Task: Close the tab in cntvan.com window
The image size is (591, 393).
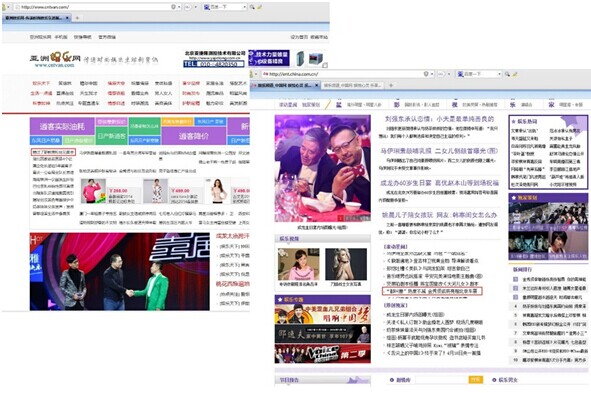Action: coord(67,18)
